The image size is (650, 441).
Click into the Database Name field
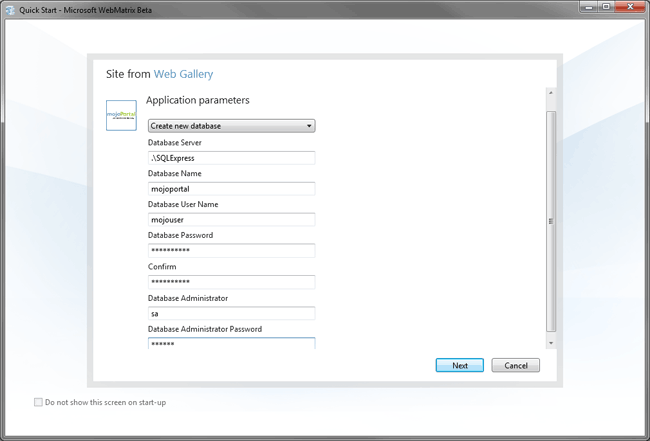231,189
